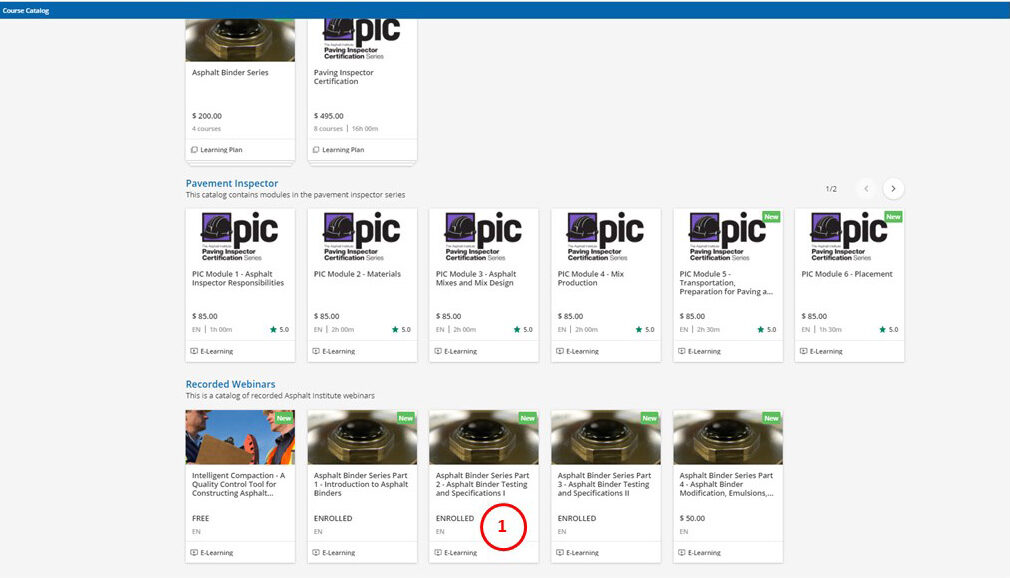Click previous arrow in Pavement Inspector carousel
This screenshot has width=1010, height=578.
click(x=866, y=188)
